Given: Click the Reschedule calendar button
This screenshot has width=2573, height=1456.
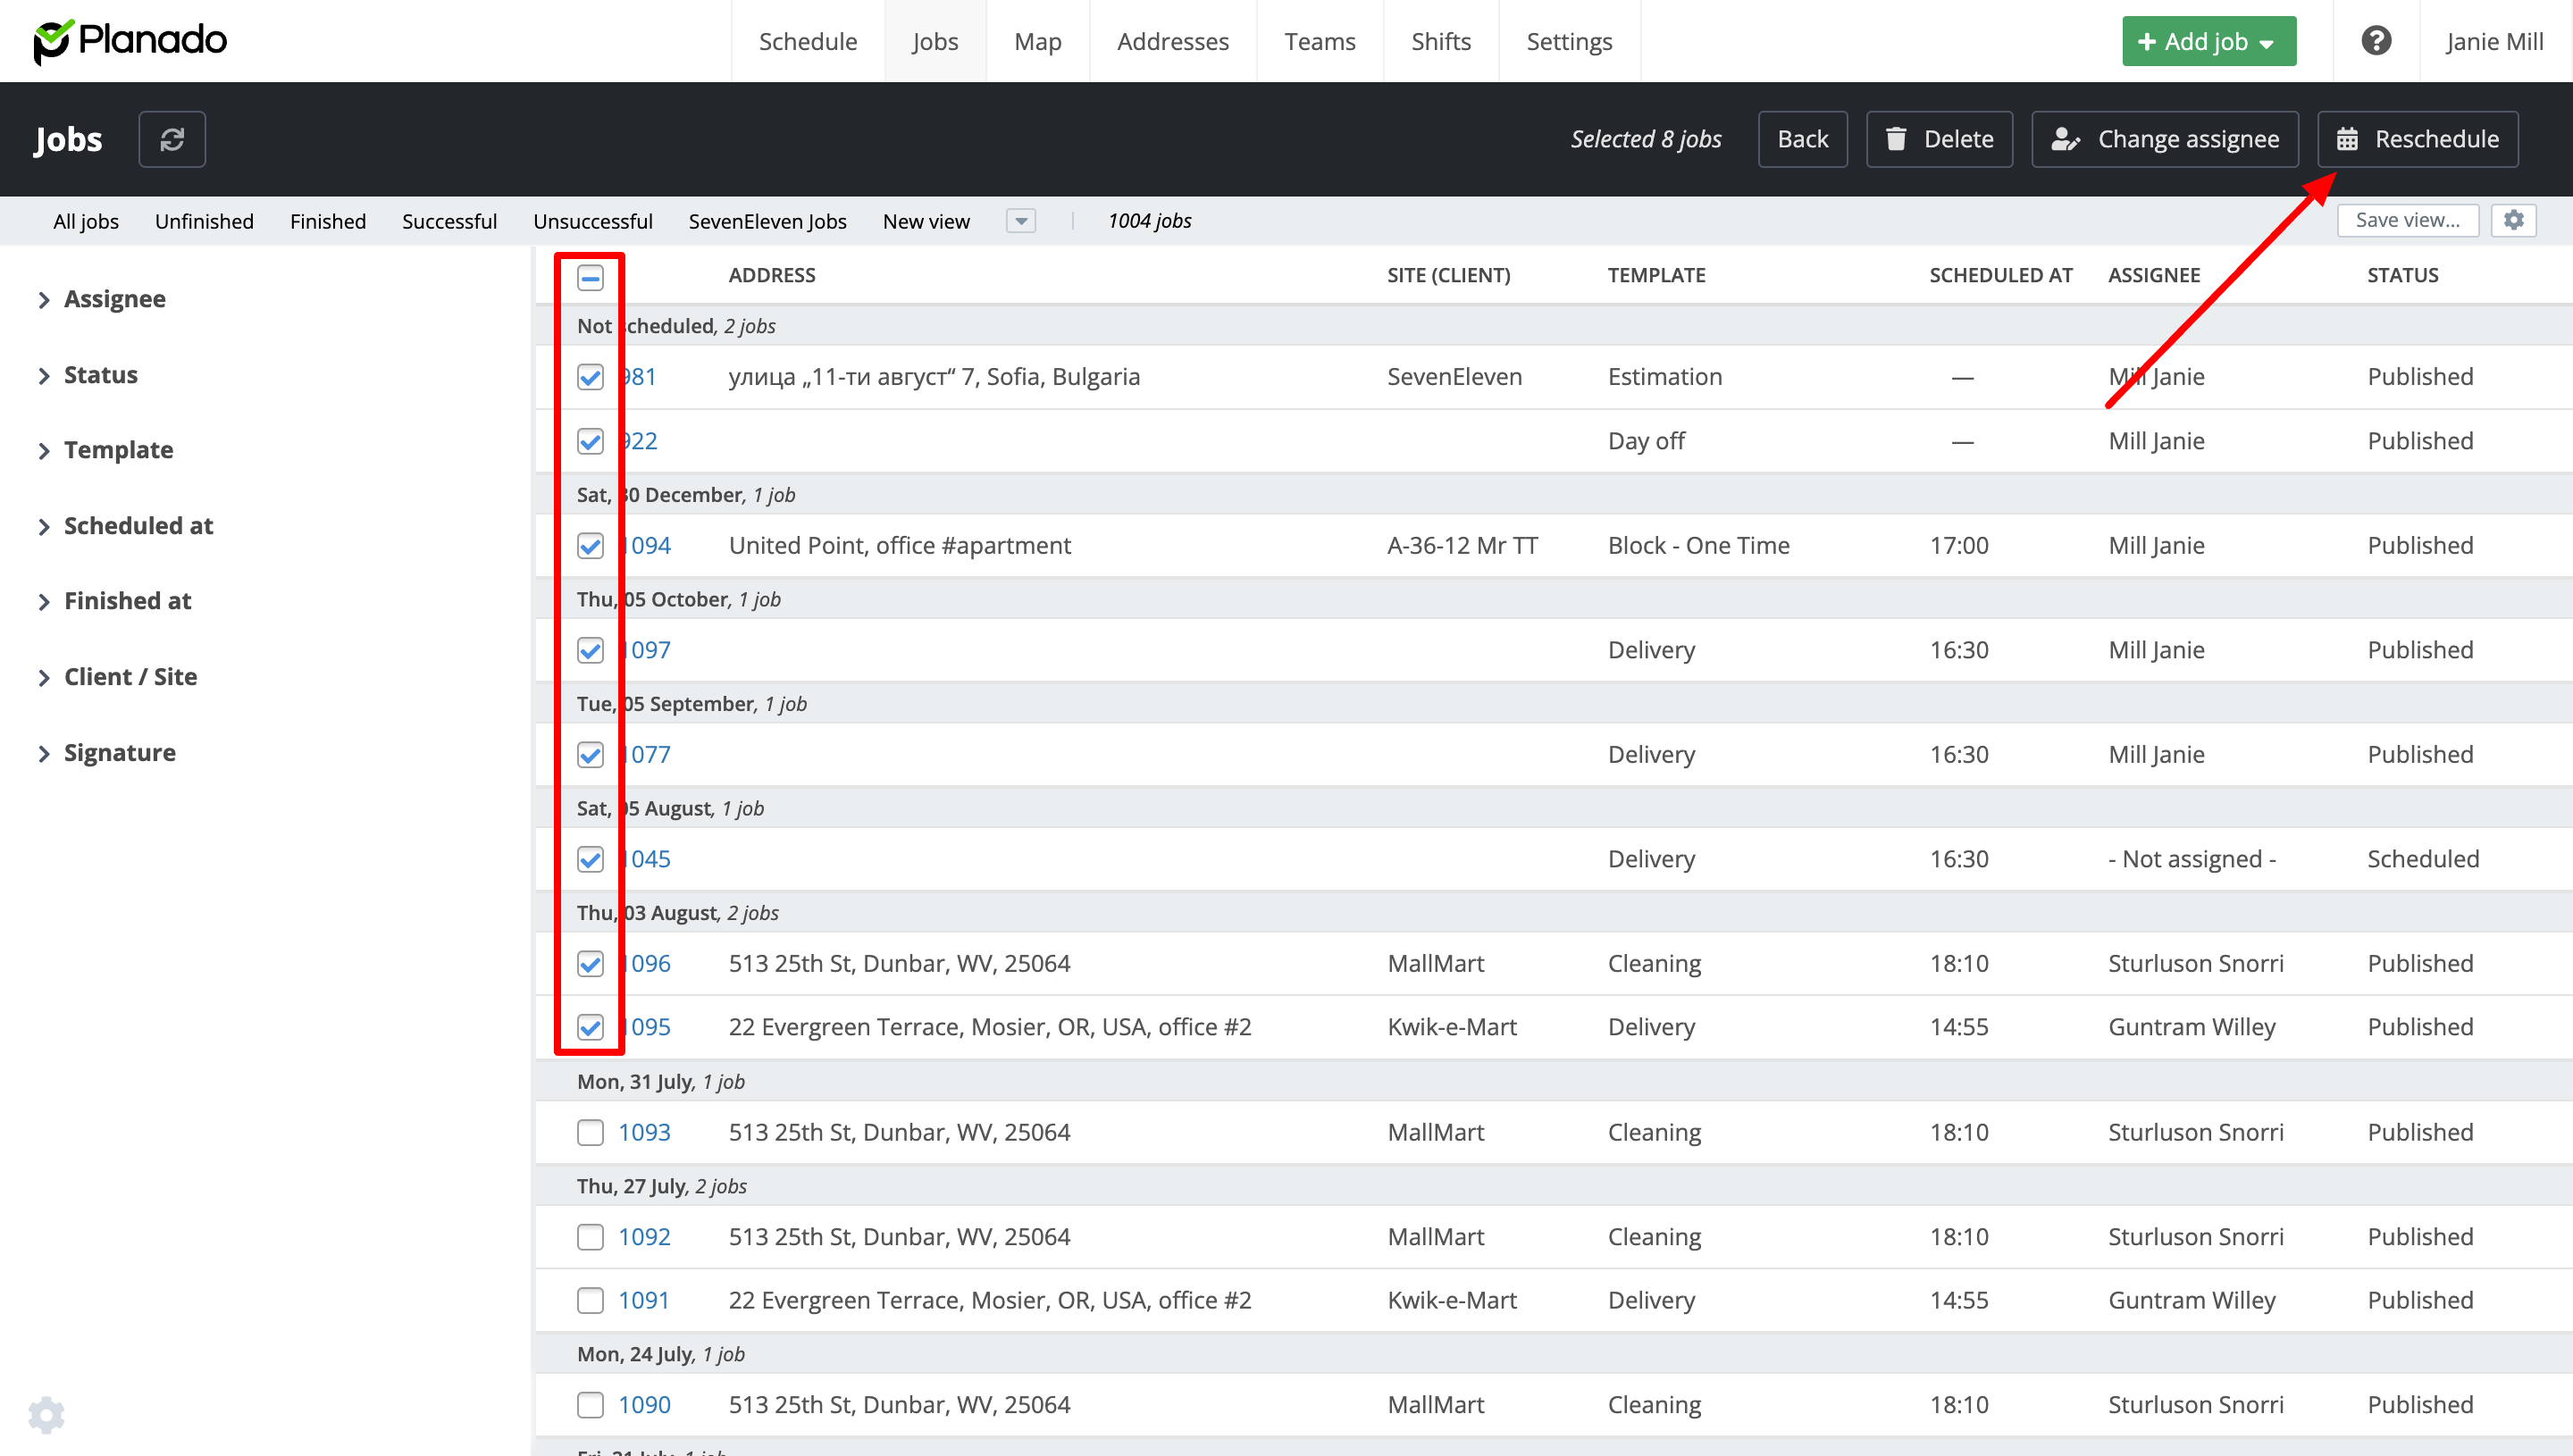Looking at the screenshot, I should click(2417, 139).
